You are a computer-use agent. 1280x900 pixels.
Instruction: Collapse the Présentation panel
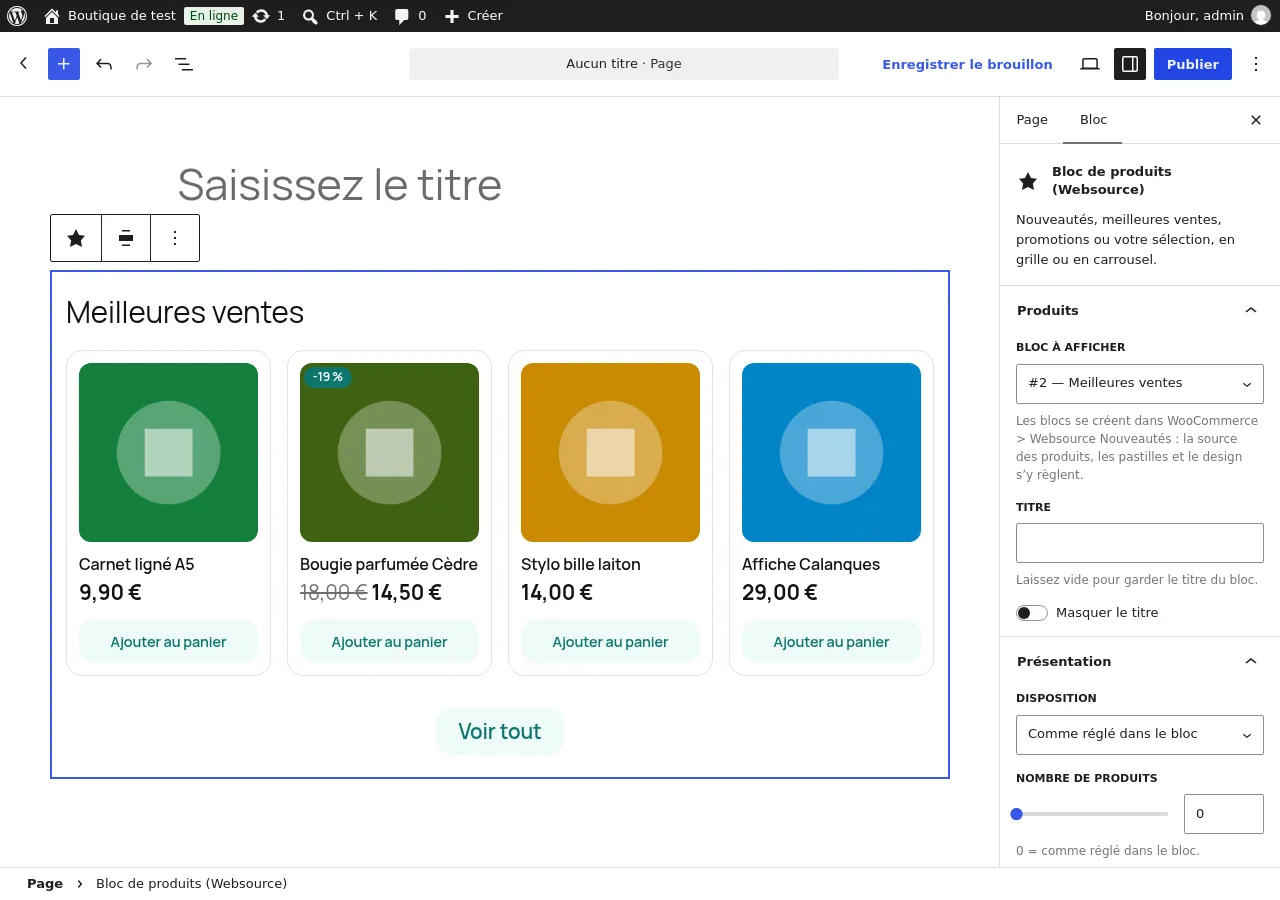click(1140, 662)
